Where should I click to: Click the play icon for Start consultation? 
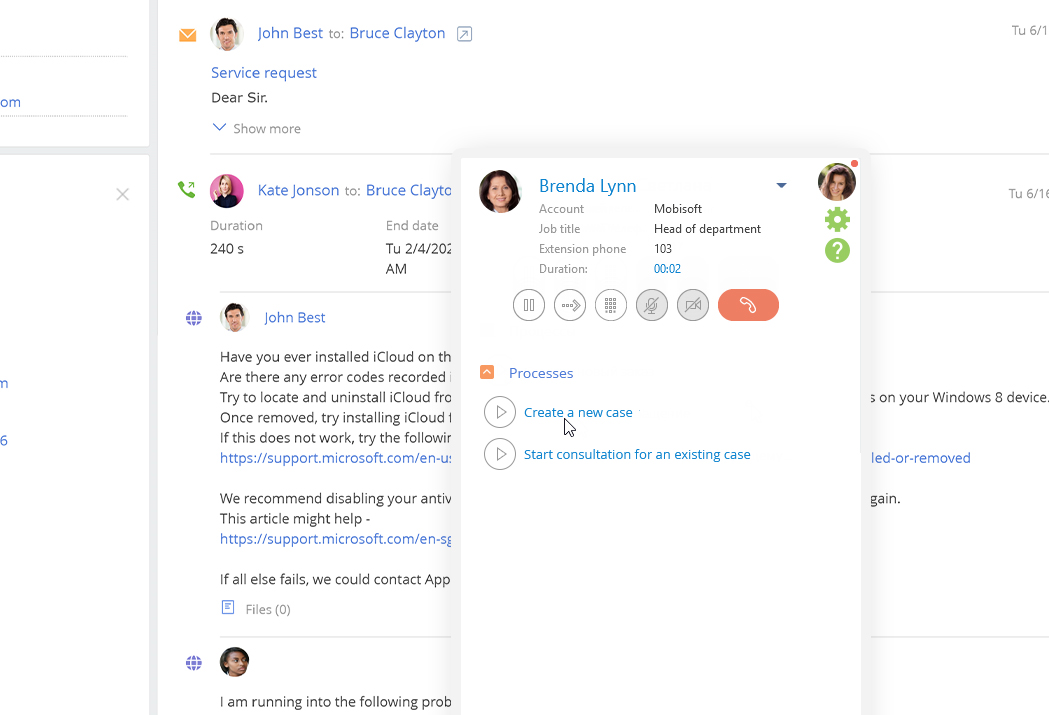pyautogui.click(x=500, y=454)
